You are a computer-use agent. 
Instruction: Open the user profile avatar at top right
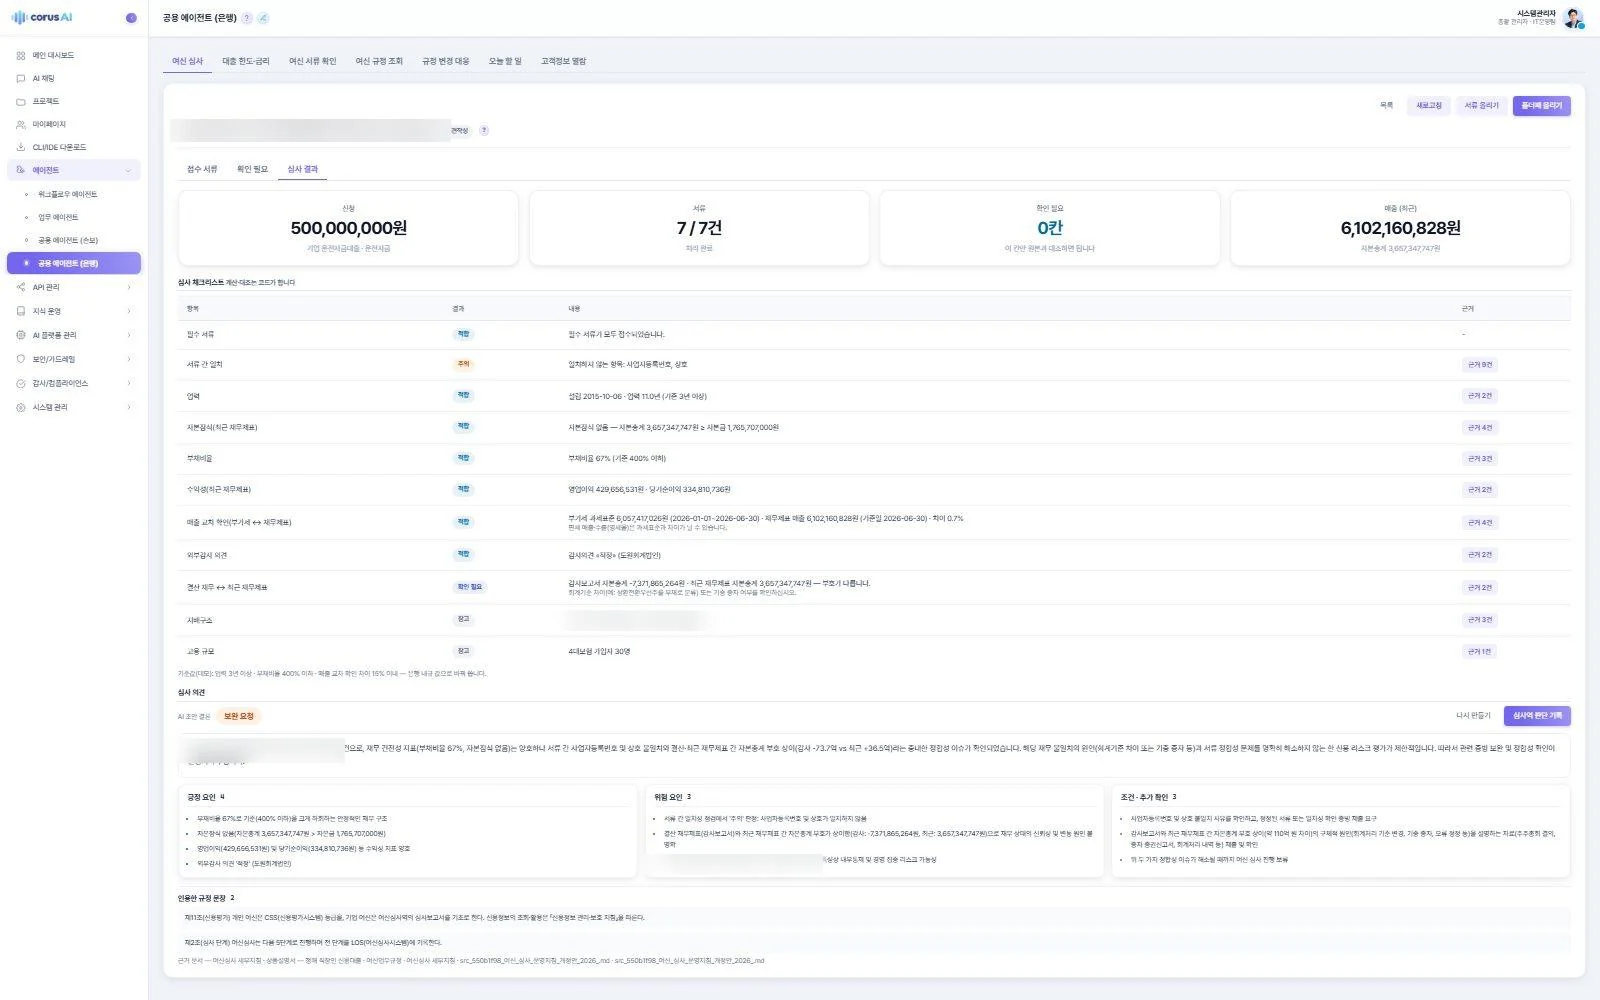(1573, 18)
